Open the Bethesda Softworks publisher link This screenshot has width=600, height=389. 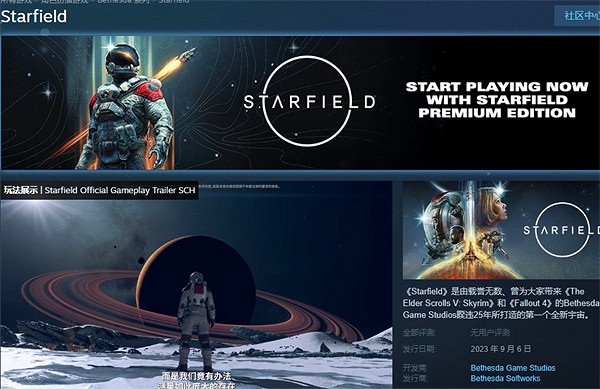pos(505,378)
